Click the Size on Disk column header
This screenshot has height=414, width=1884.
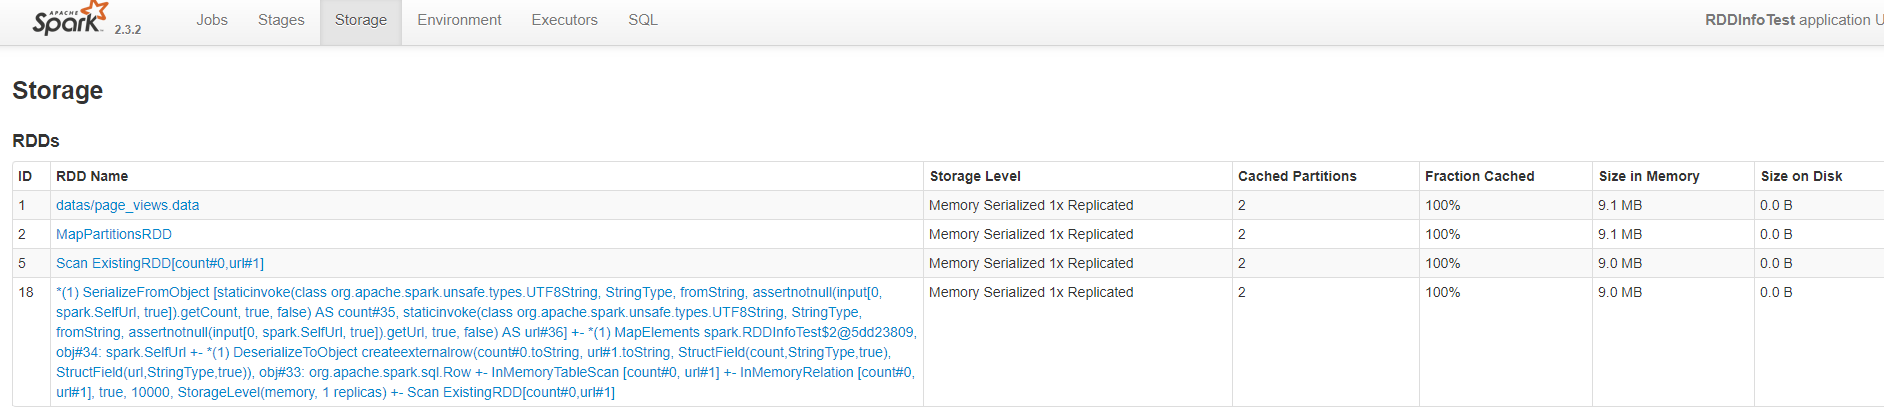[x=1801, y=176]
